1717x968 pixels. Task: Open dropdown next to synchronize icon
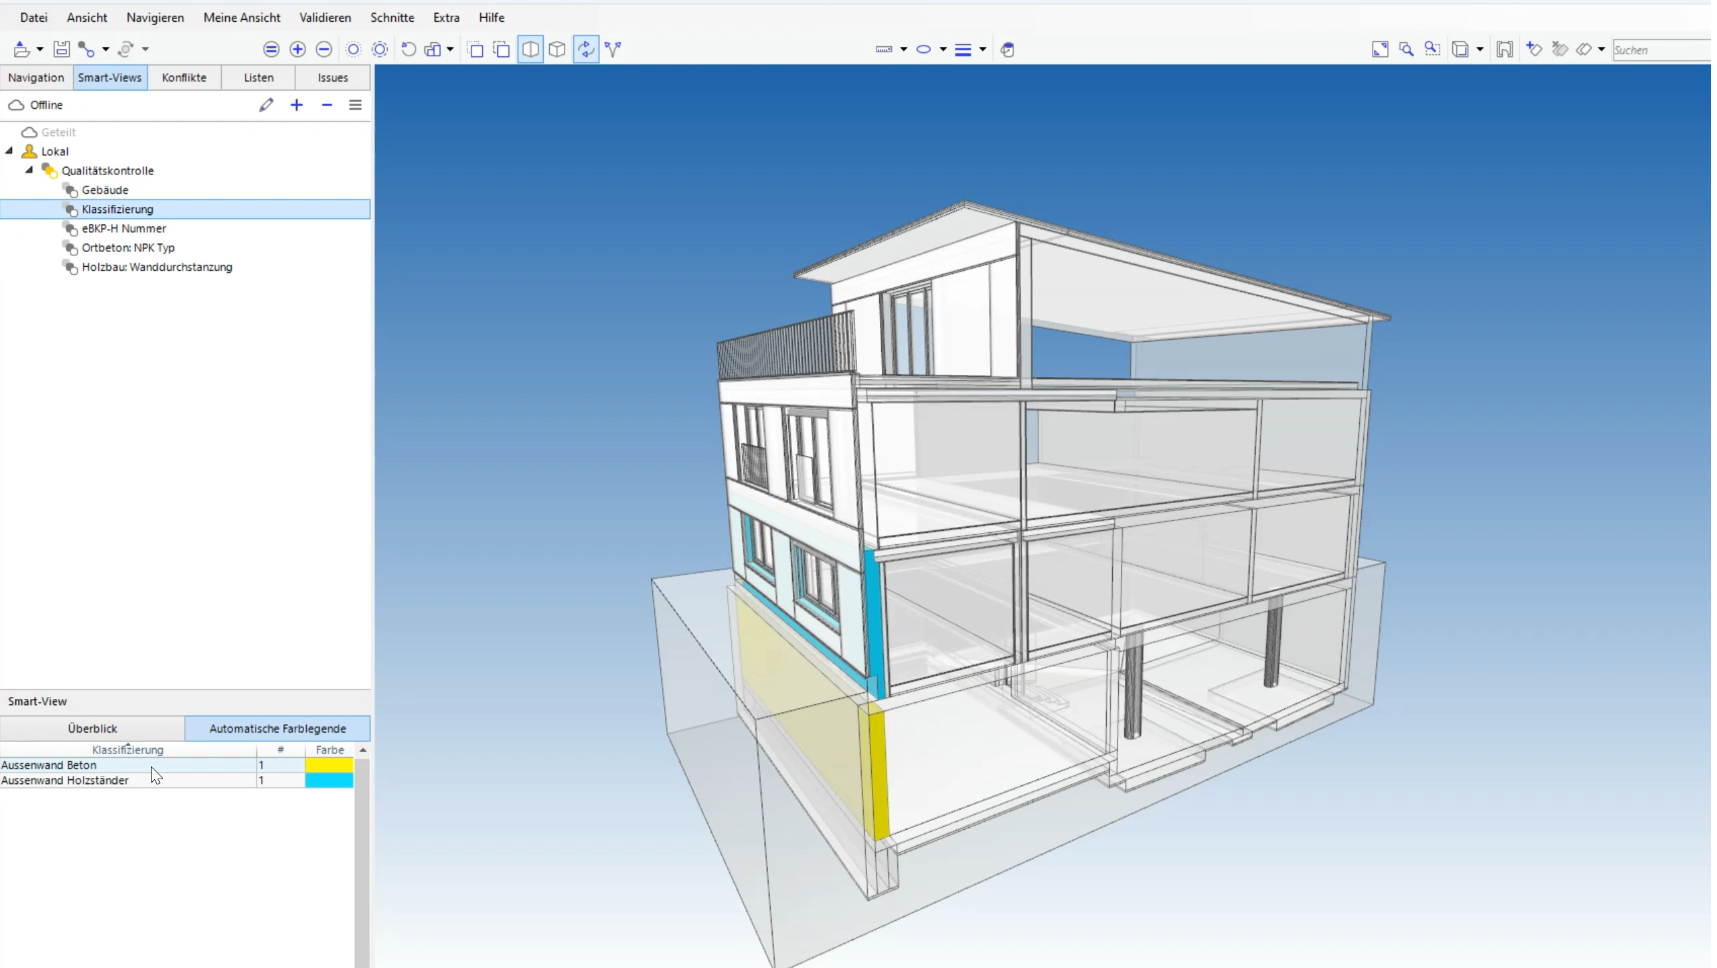[x=145, y=49]
